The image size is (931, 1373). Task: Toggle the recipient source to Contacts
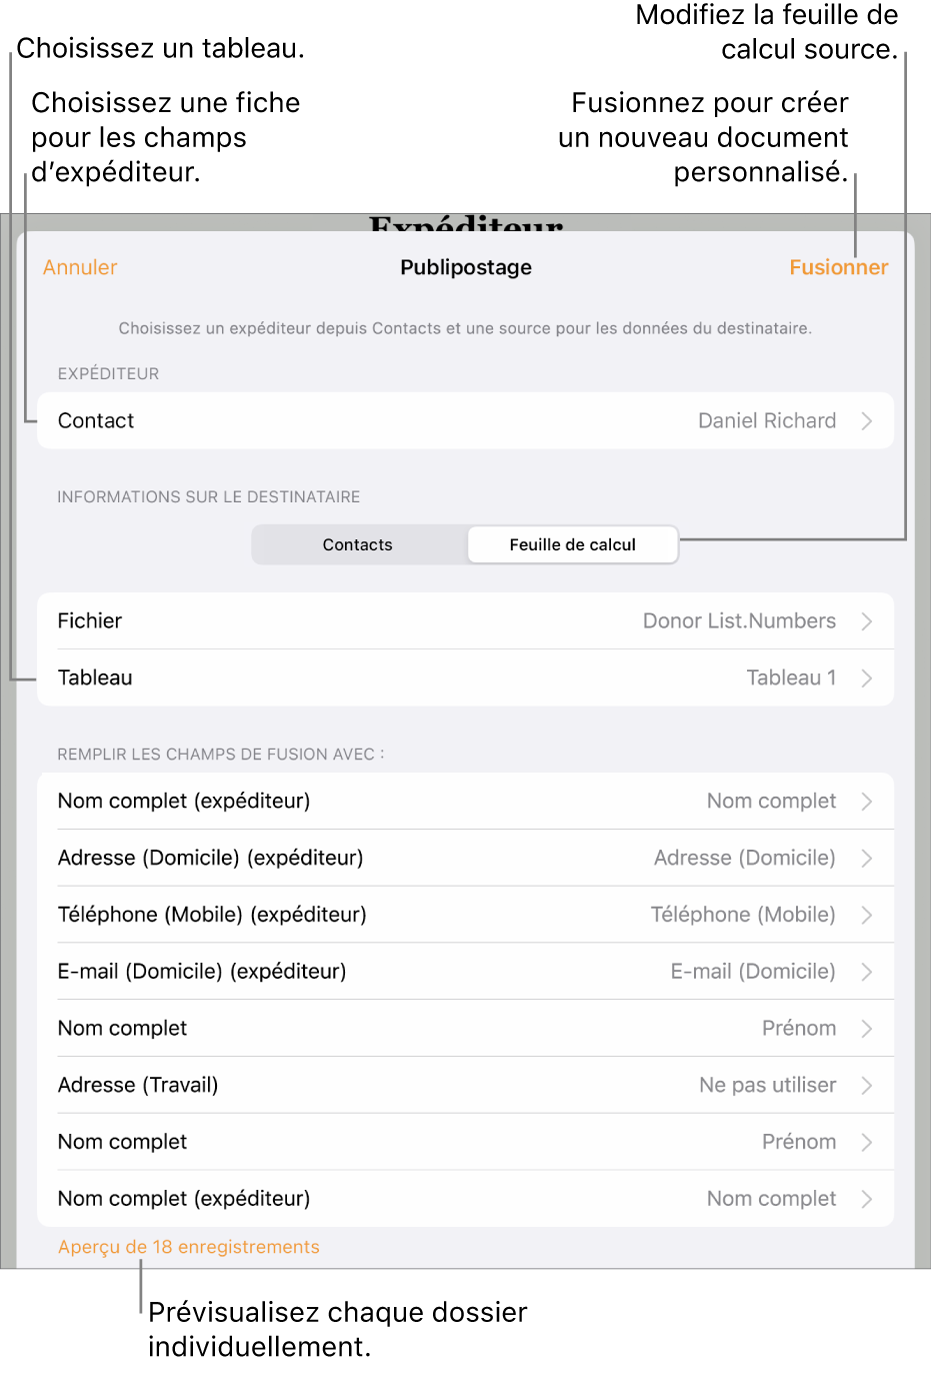coord(357,544)
